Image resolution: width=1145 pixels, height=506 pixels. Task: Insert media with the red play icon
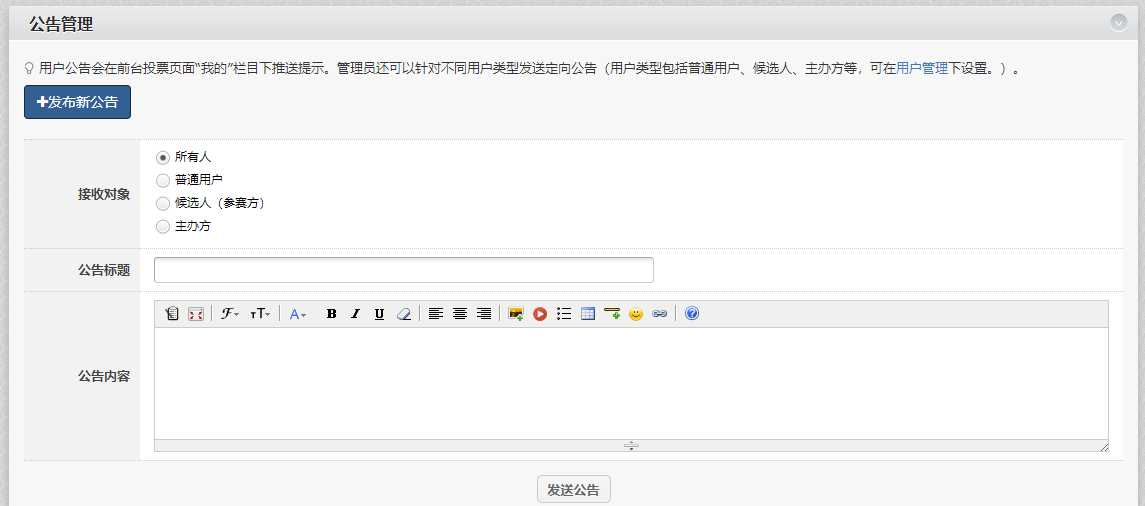click(540, 314)
